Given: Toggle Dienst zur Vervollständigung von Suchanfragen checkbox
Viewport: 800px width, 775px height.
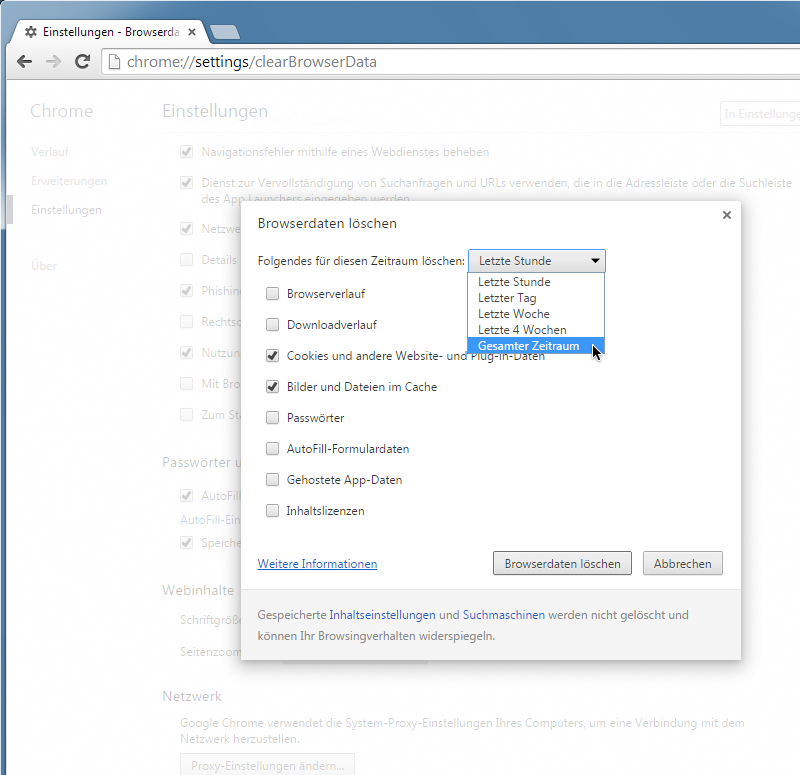Looking at the screenshot, I should tap(187, 183).
